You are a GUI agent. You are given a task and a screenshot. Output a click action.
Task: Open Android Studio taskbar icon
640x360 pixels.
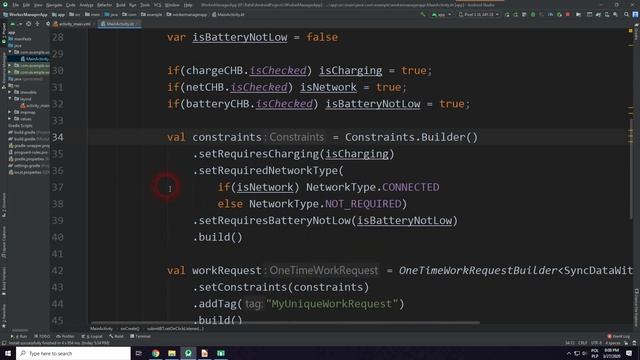coord(188,353)
